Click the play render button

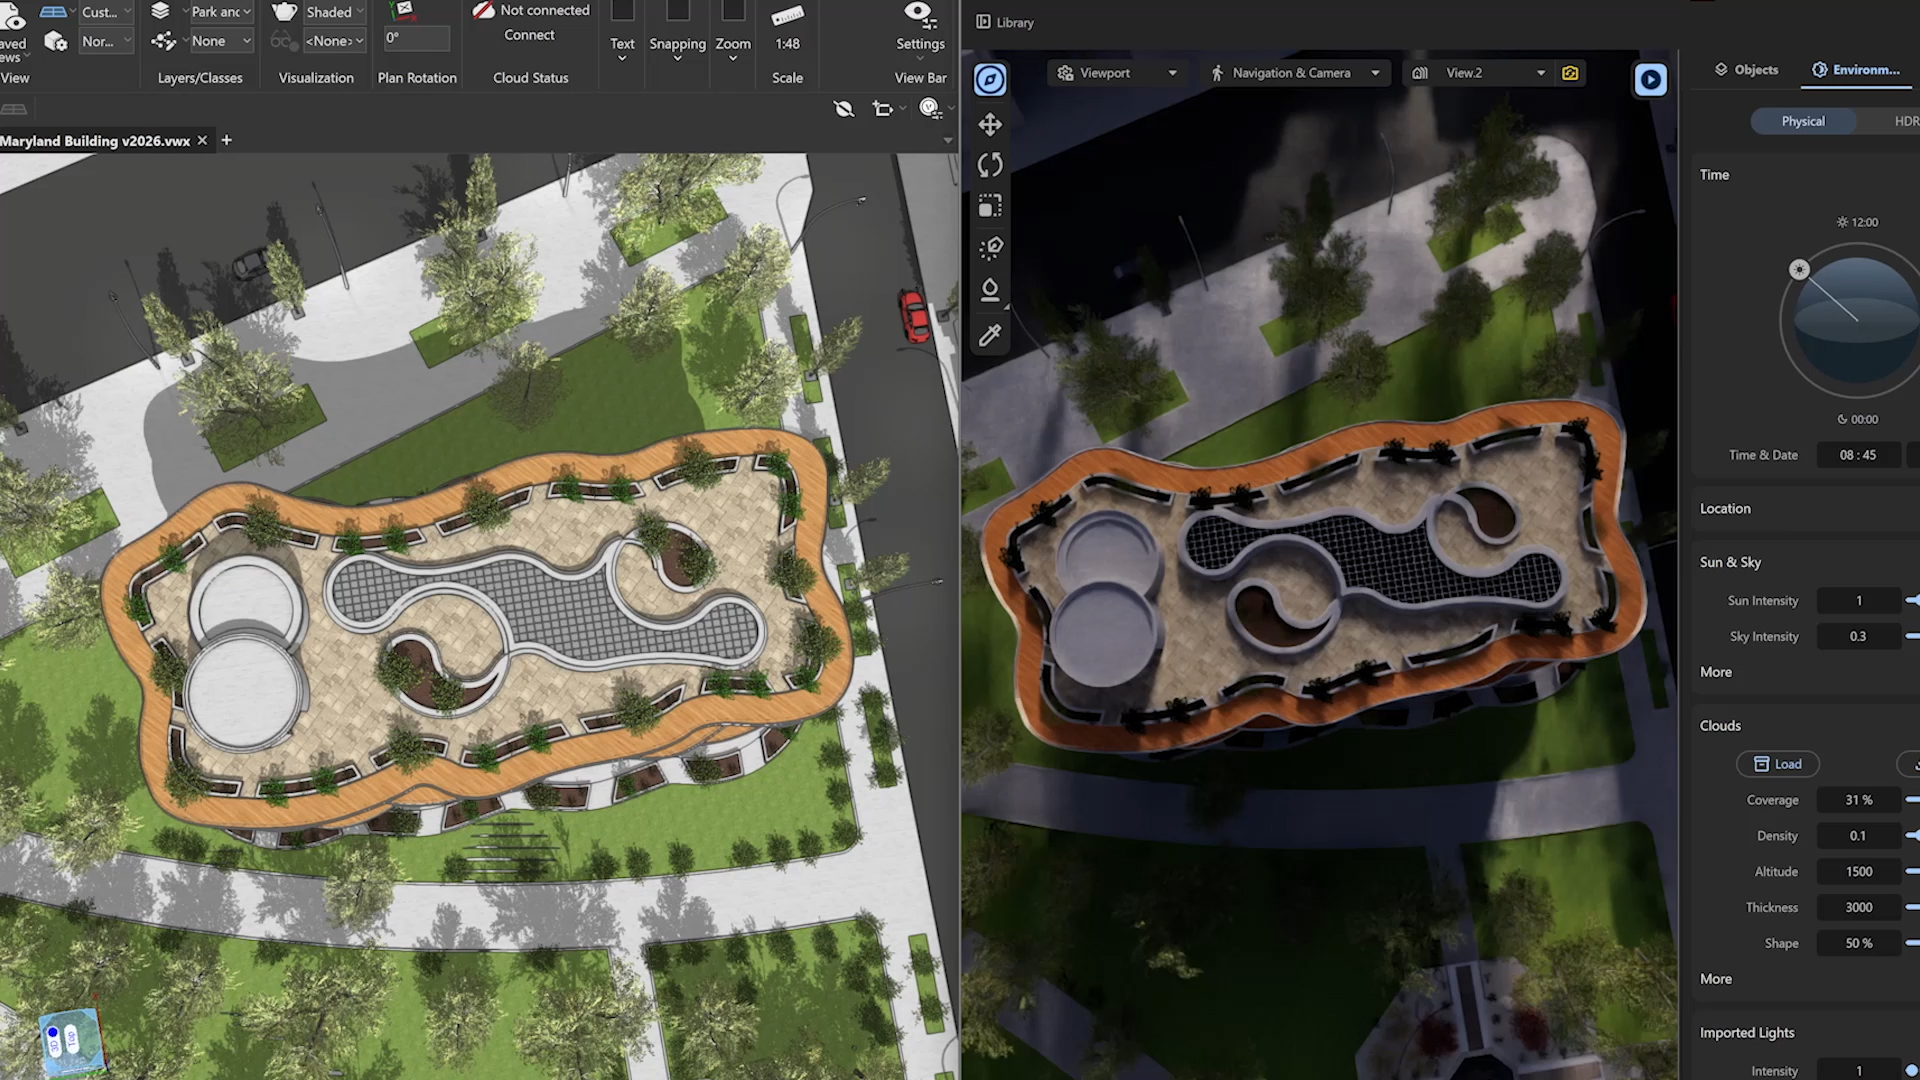(x=1650, y=80)
